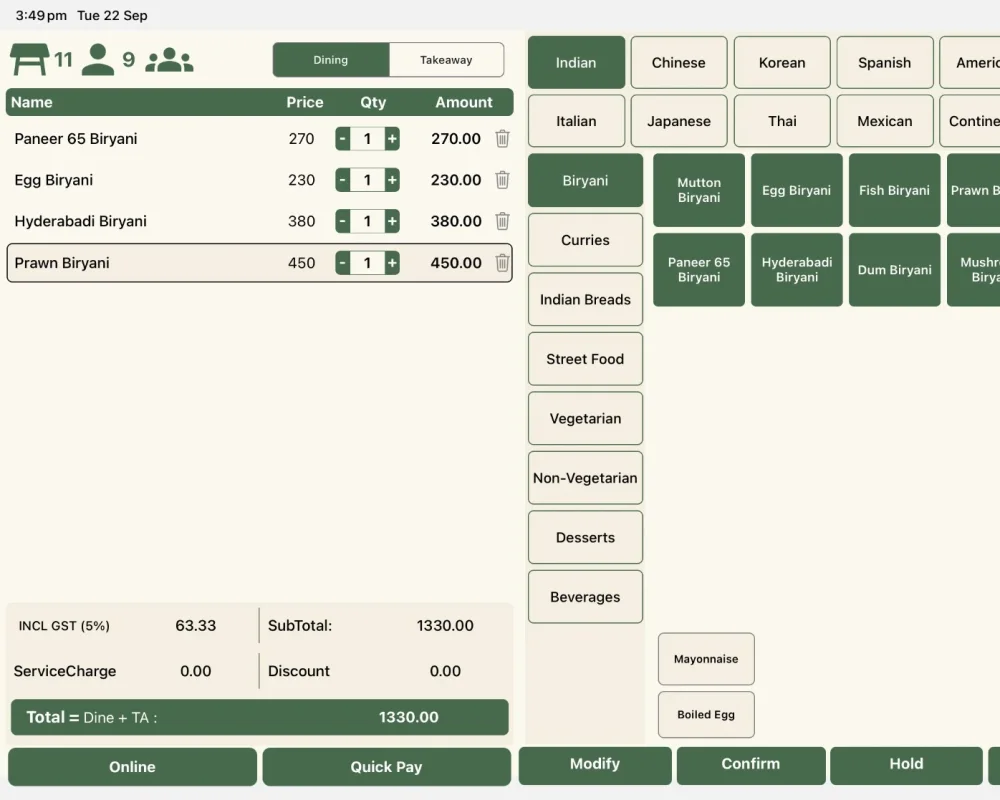Open the Beverages category
The width and height of the screenshot is (1000, 800).
click(x=585, y=597)
